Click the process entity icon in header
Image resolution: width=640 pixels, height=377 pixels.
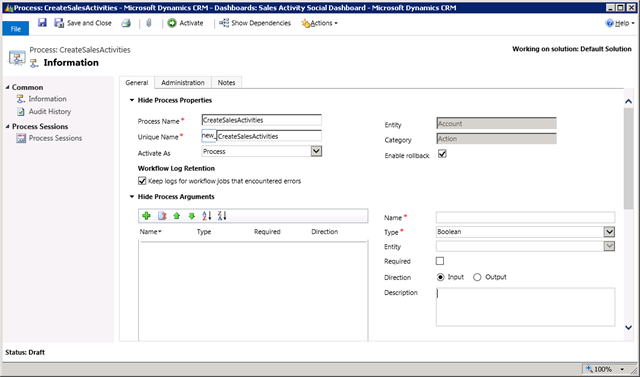[x=17, y=58]
